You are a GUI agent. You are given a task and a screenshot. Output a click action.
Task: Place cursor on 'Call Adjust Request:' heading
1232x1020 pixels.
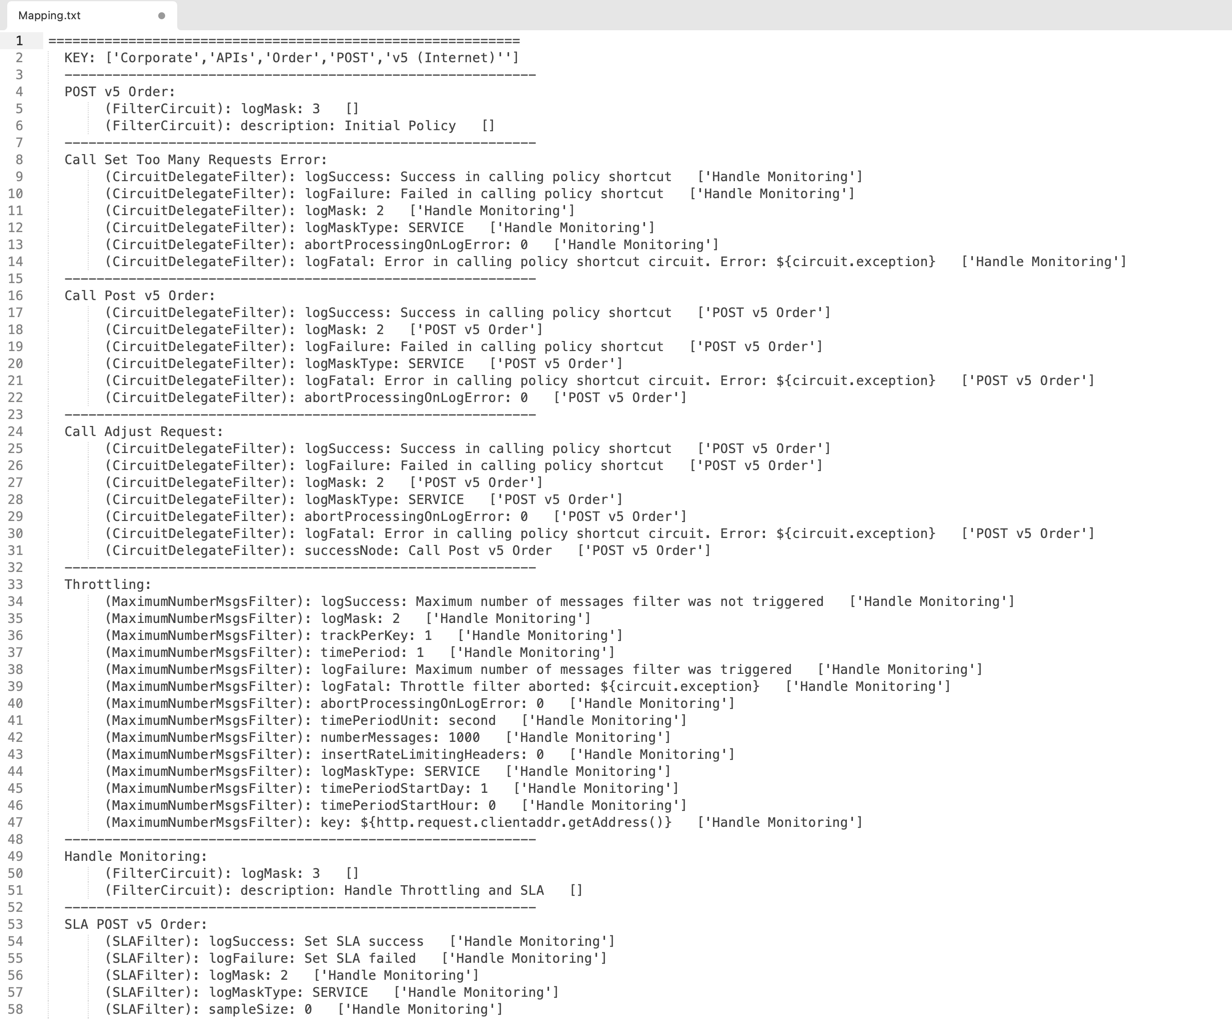[143, 432]
